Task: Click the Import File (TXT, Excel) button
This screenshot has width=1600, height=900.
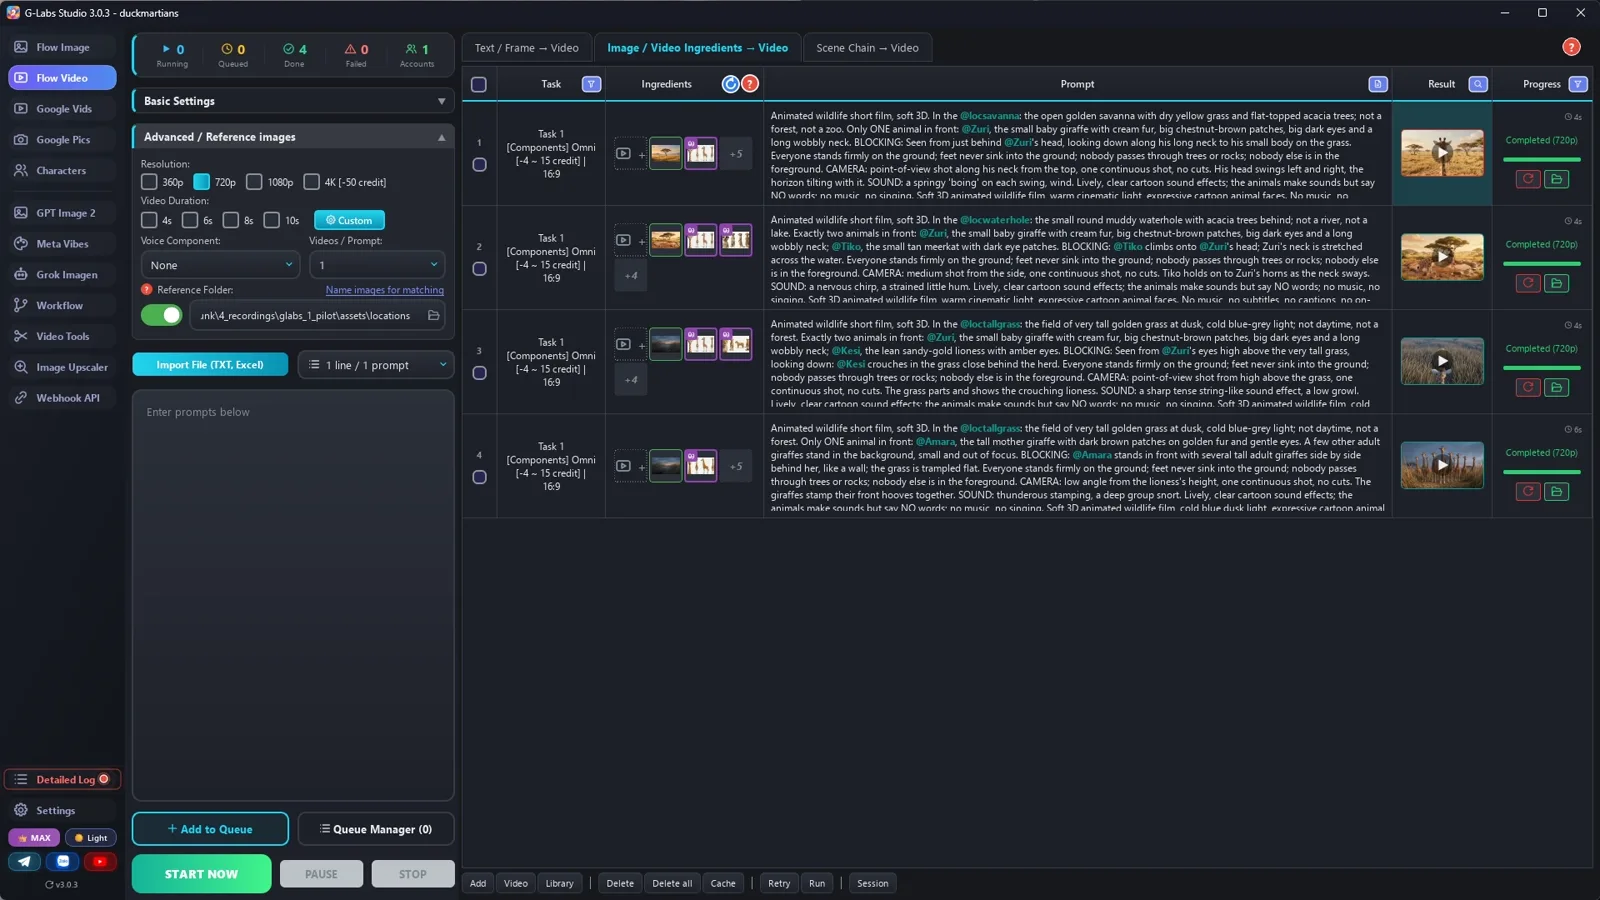Action: 210,365
